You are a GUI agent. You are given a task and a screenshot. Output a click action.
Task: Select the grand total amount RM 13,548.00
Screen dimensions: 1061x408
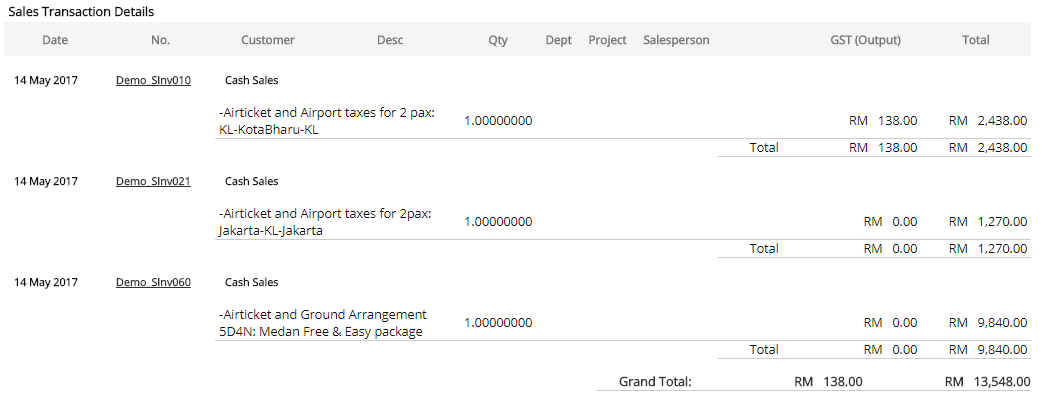click(x=987, y=381)
